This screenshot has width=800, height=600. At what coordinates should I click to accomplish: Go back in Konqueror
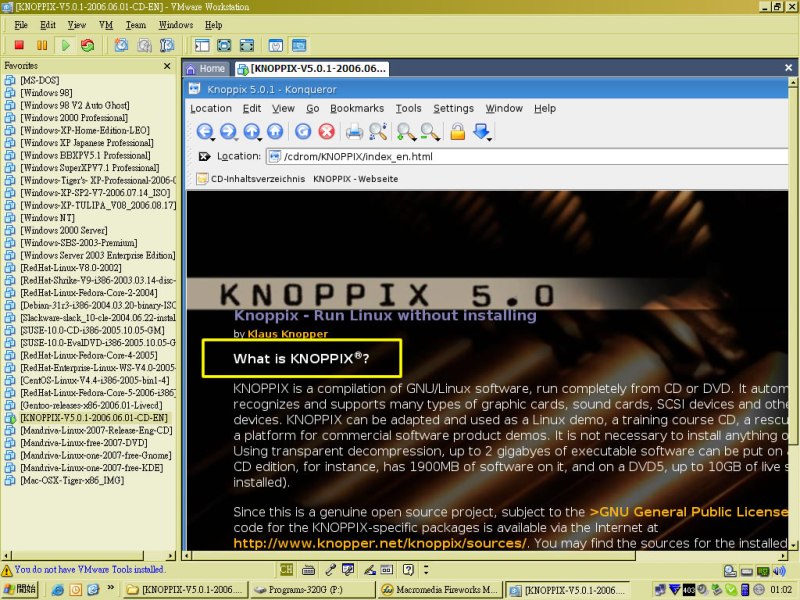pyautogui.click(x=205, y=132)
